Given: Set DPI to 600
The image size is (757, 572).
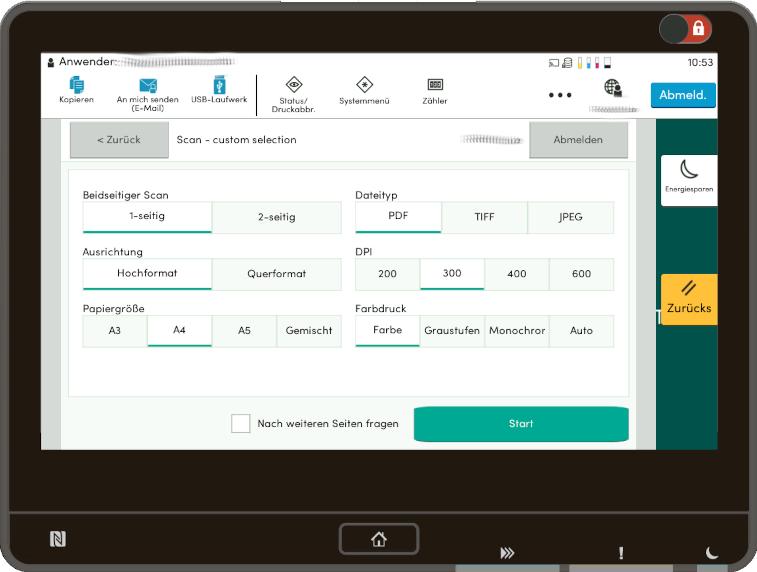Looking at the screenshot, I should point(581,274).
